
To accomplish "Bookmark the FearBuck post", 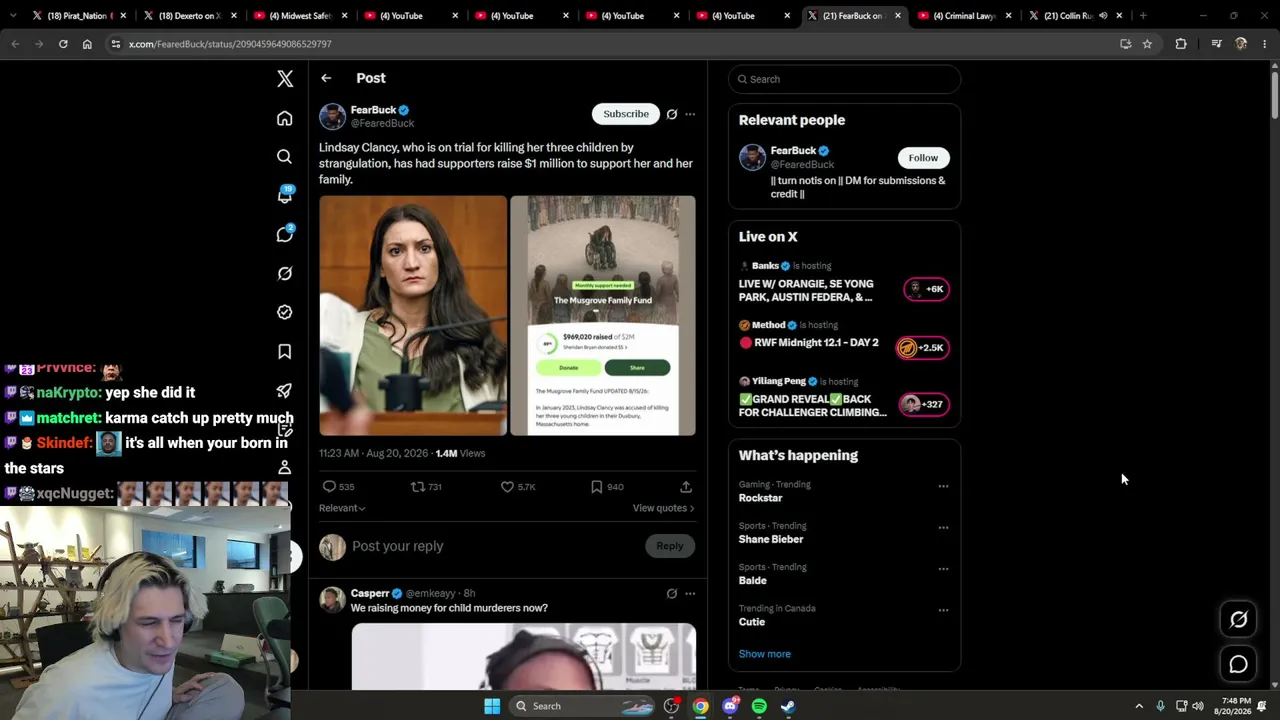I will tap(596, 487).
